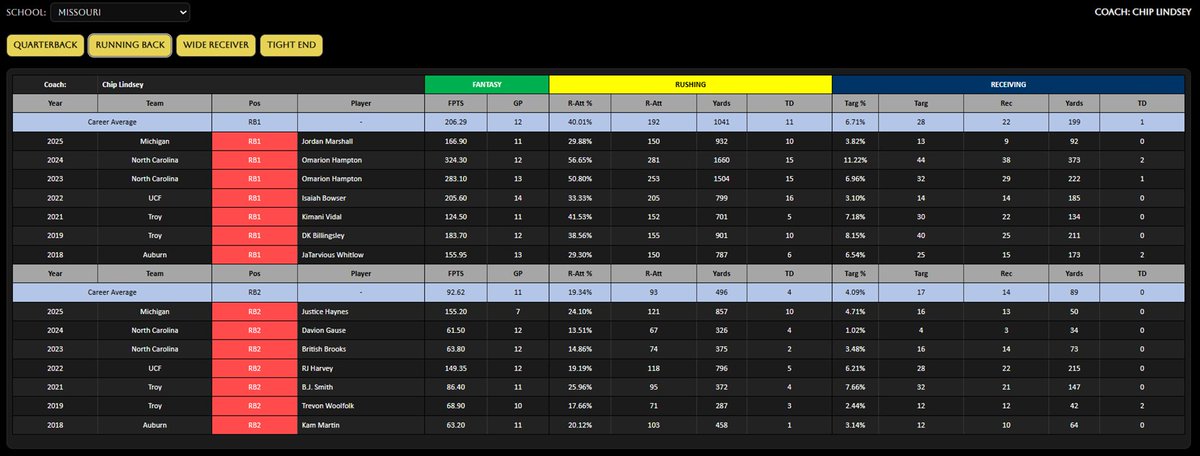
Task: Switch to the Tight End tab
Action: (x=291, y=45)
